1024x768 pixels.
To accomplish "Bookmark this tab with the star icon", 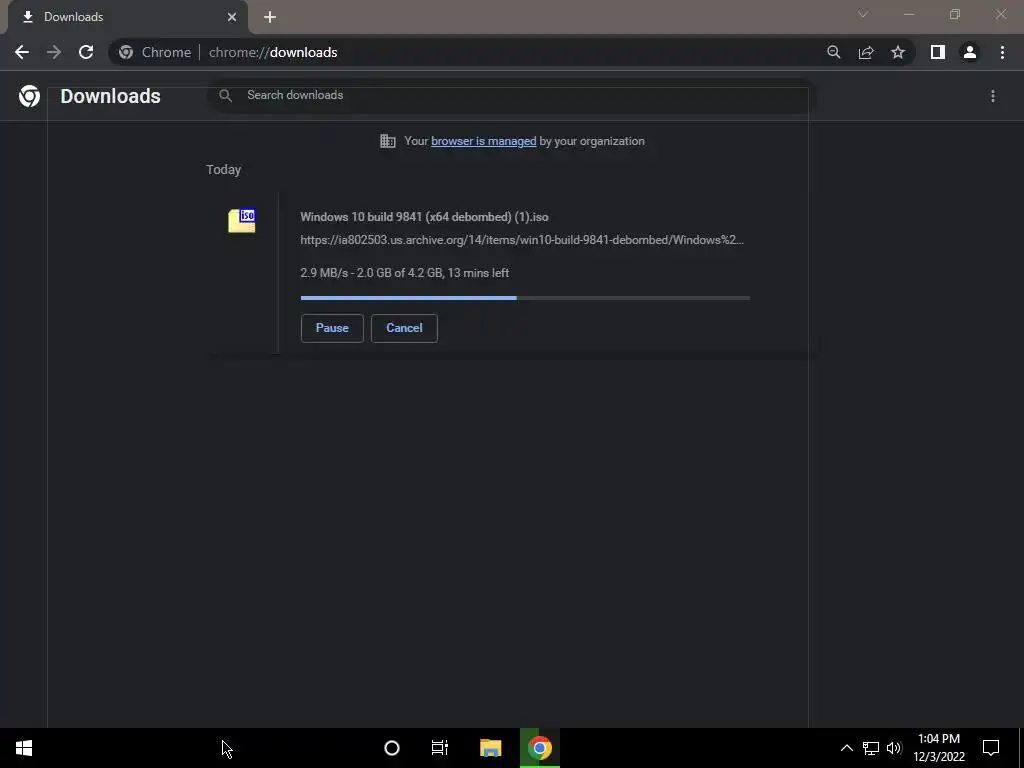I will click(x=898, y=52).
